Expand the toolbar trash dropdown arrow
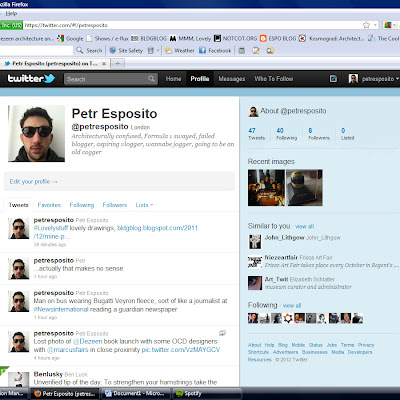 pos(158,51)
